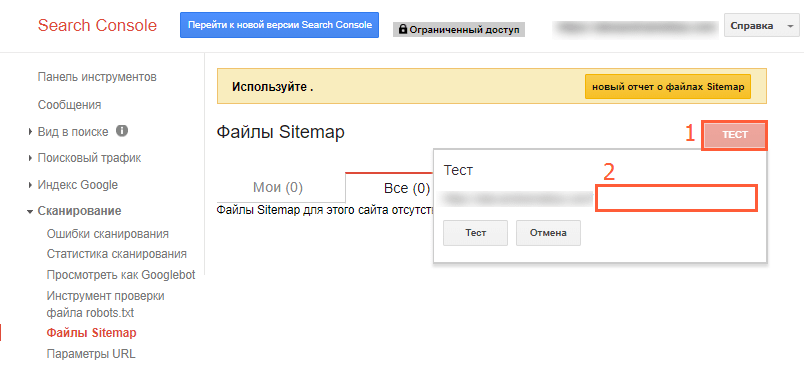Open Статистика сканирования page
The image size is (804, 374).
tap(116, 254)
